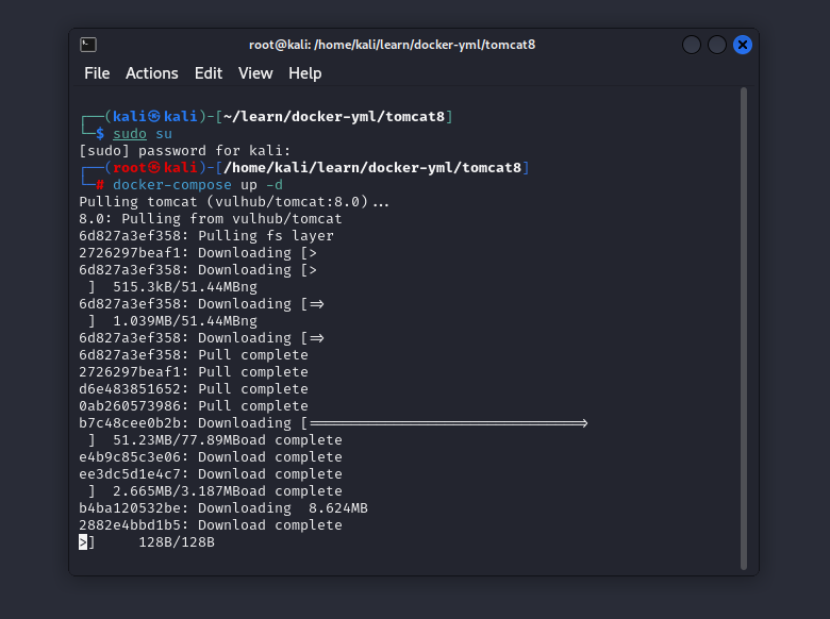Click 'b4ba120532be: Downloading 8.624MB' line

pyautogui.click(x=223, y=508)
